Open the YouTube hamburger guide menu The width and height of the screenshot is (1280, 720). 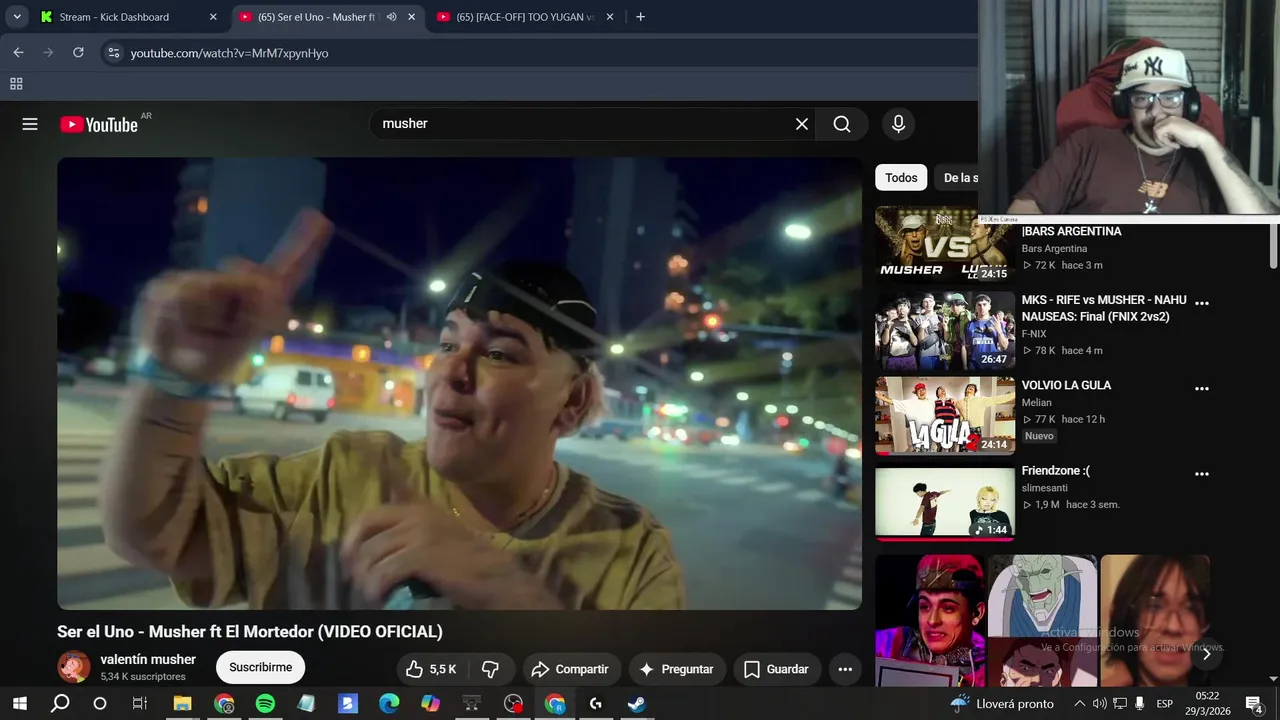point(30,124)
